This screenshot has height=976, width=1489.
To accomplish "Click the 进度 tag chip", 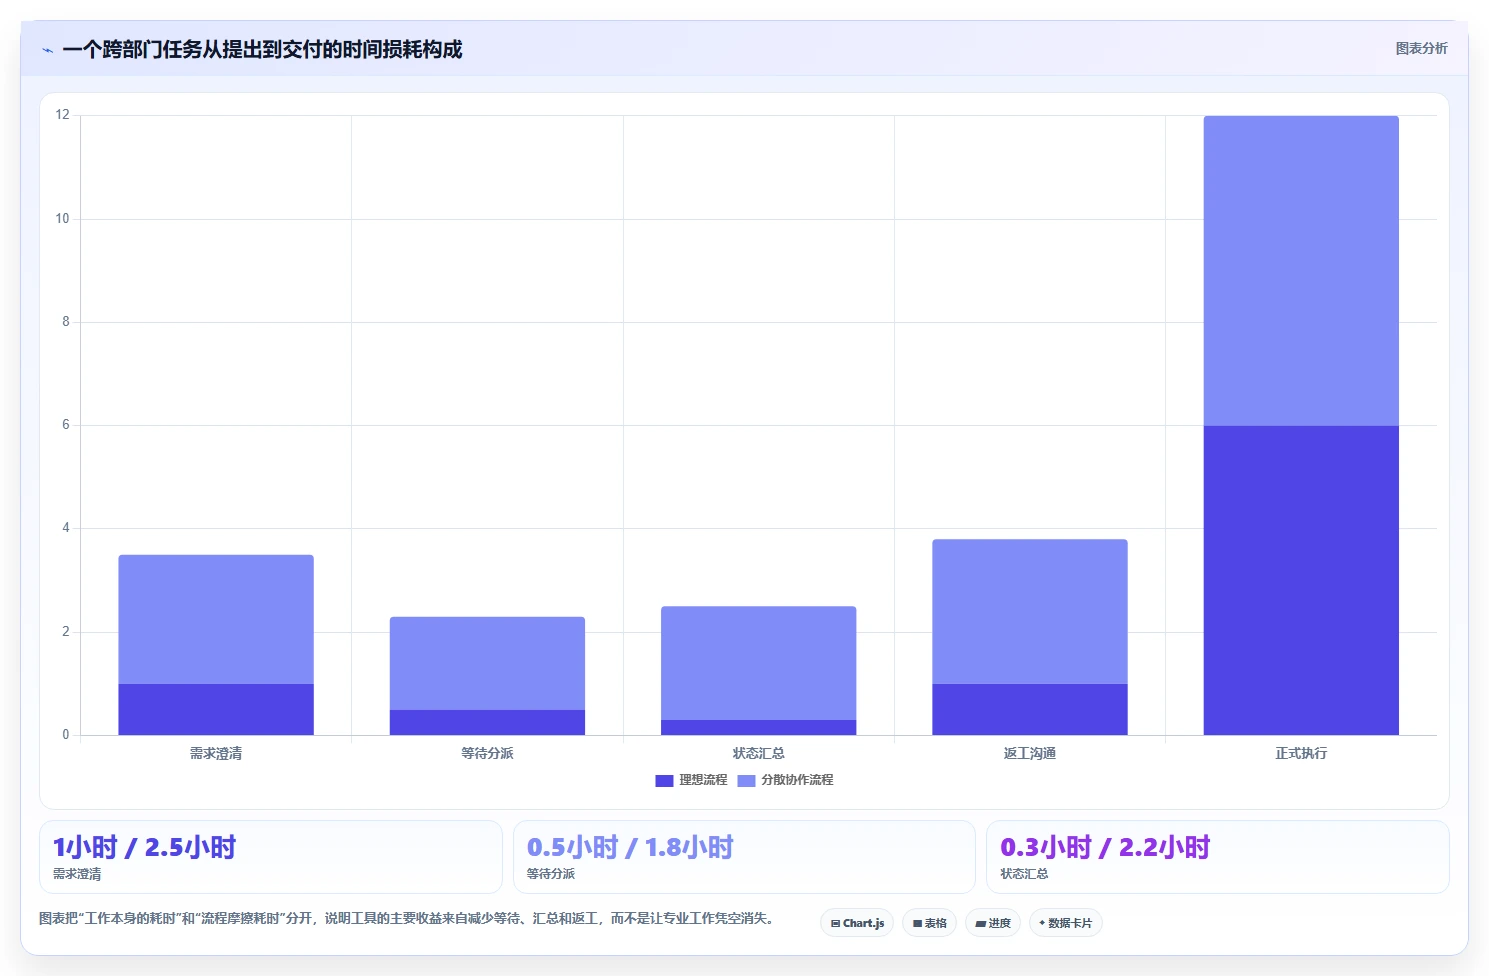I will click(993, 923).
